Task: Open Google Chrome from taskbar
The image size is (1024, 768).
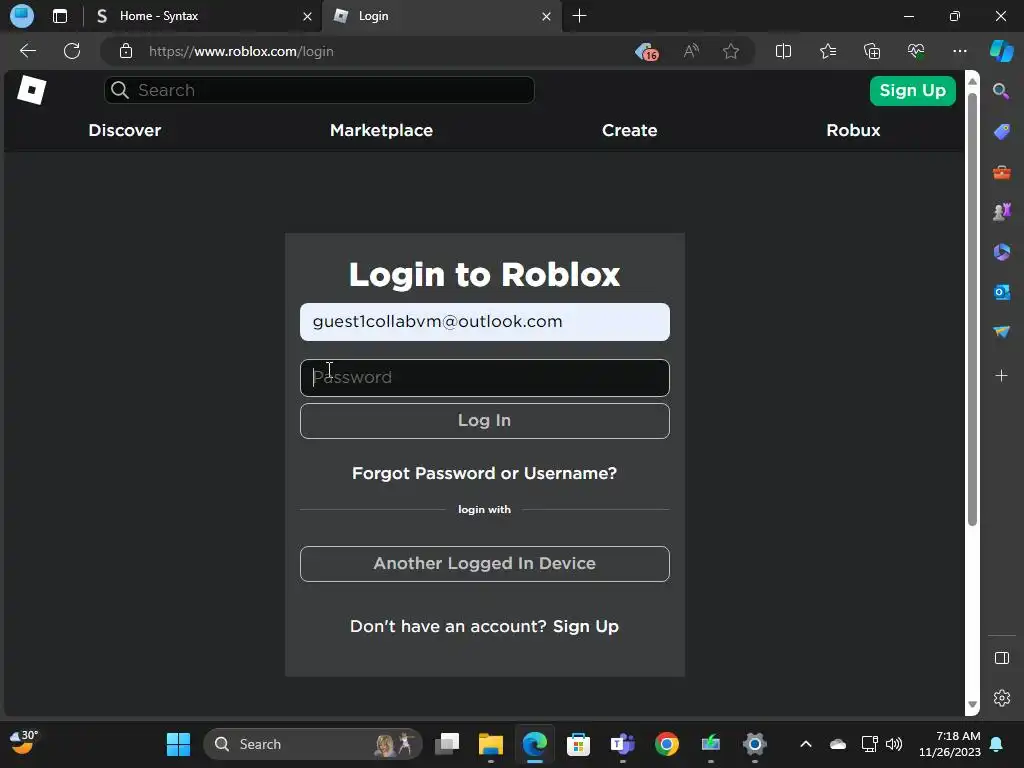Action: click(x=666, y=744)
